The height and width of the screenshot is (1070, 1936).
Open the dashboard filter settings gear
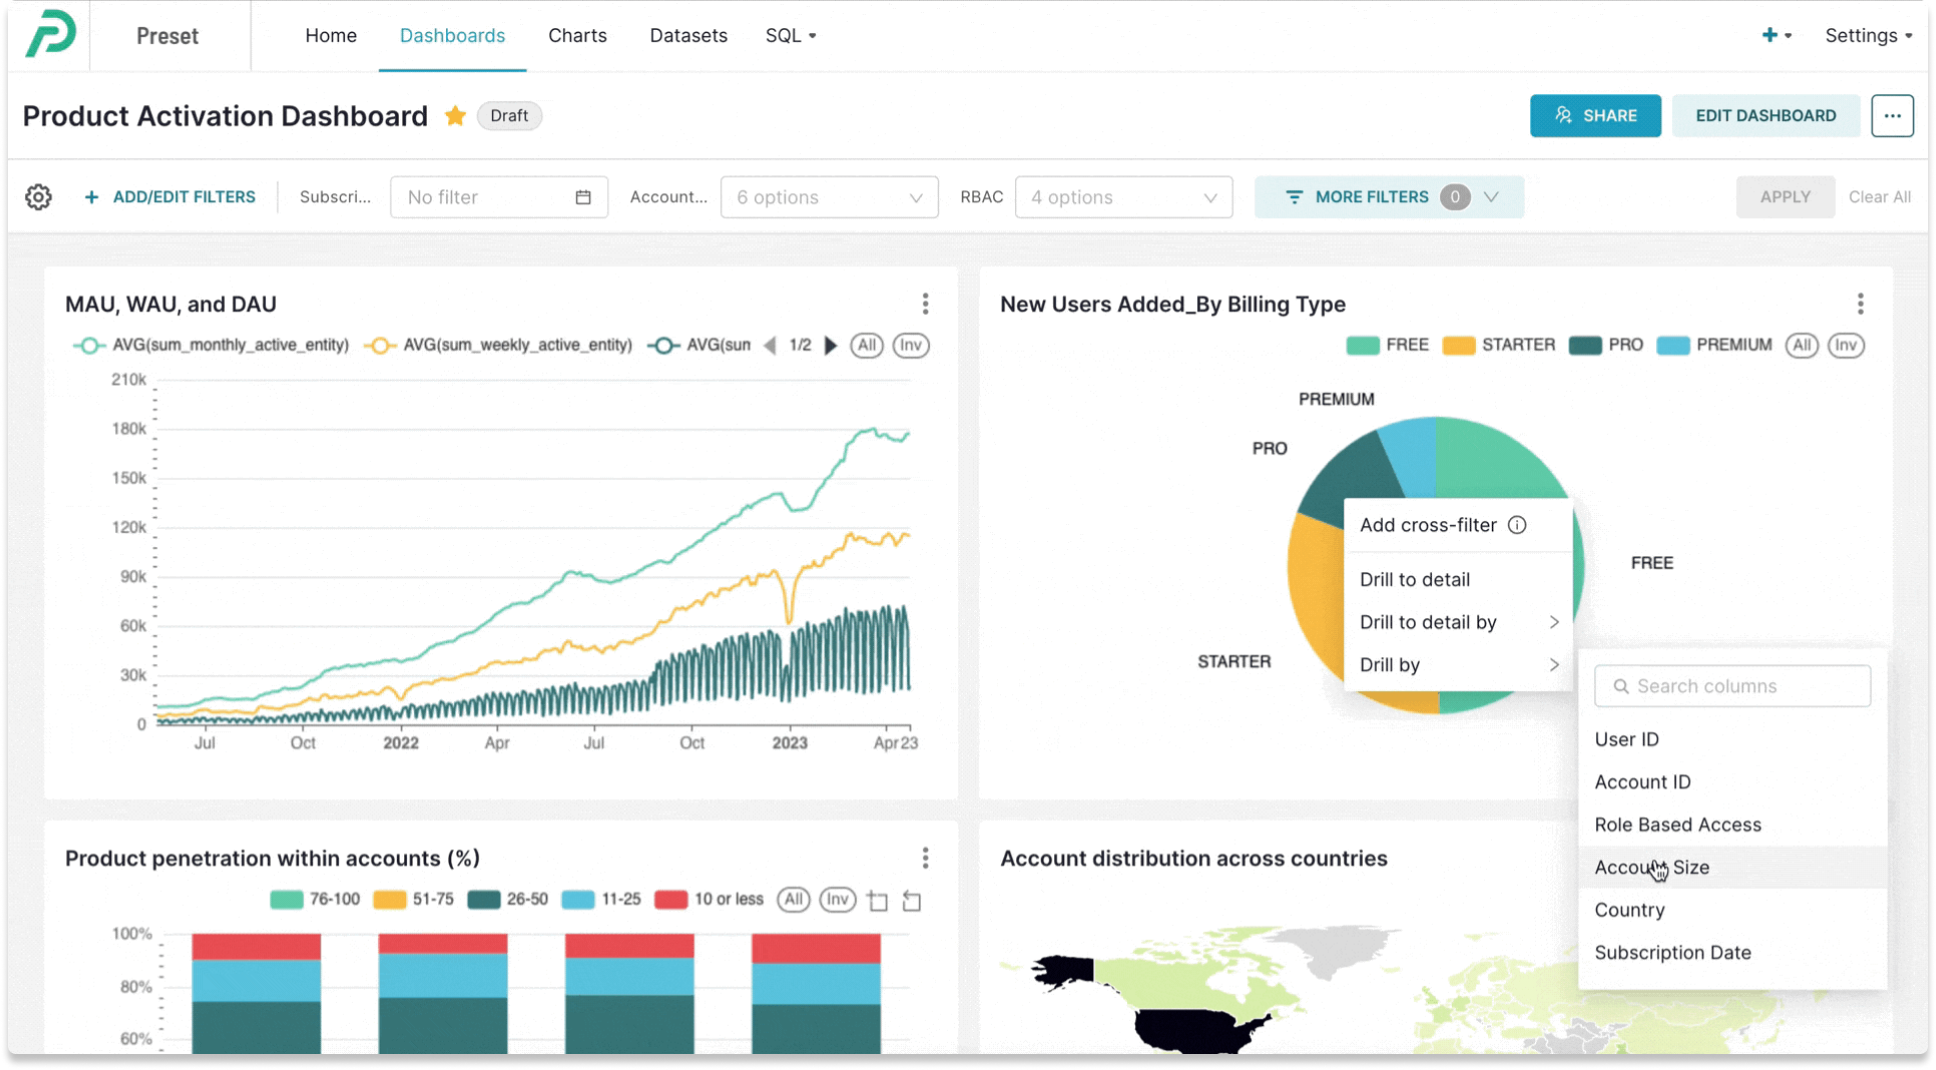click(x=37, y=197)
